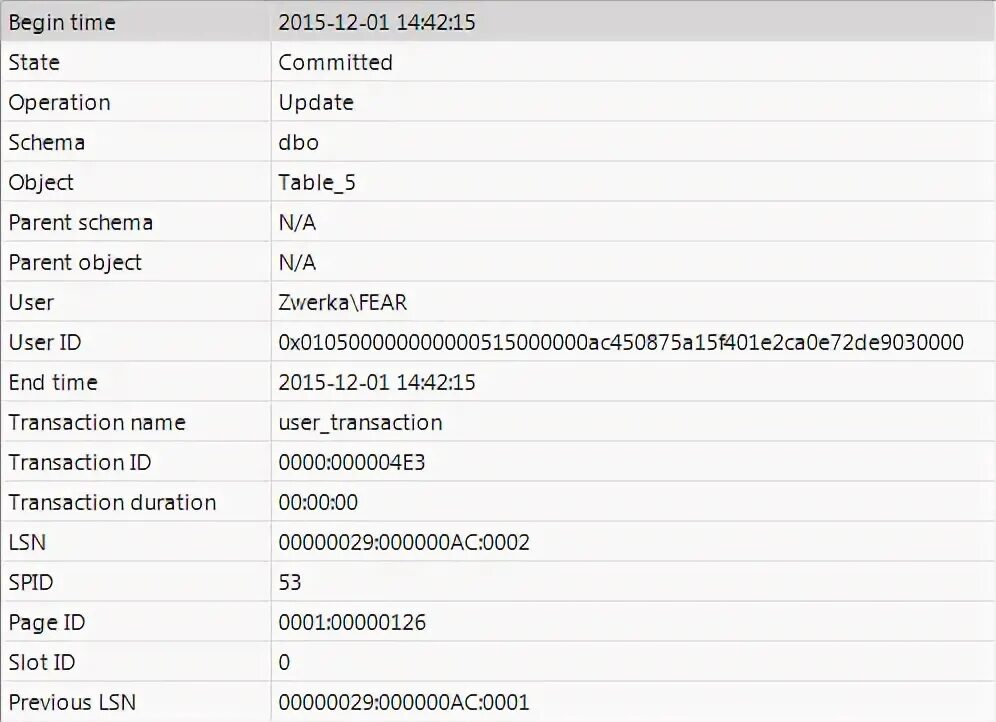This screenshot has width=996, height=722.
Task: Click the 'dbo' schema value
Action: click(x=299, y=142)
